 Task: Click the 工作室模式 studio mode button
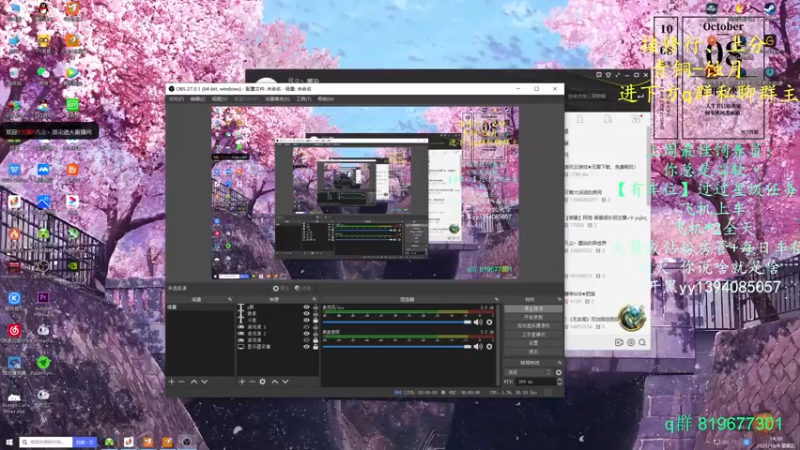tap(533, 334)
